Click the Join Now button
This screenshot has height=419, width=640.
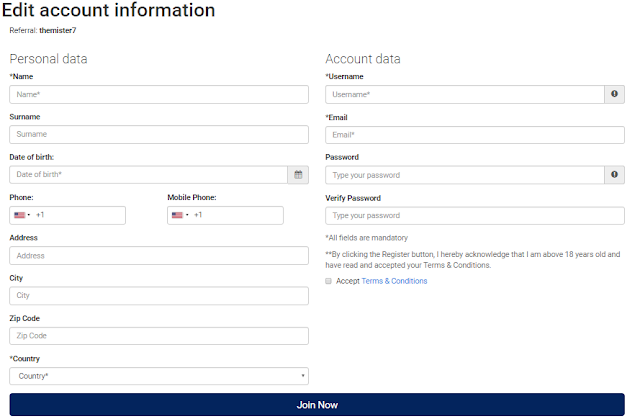[x=317, y=405]
